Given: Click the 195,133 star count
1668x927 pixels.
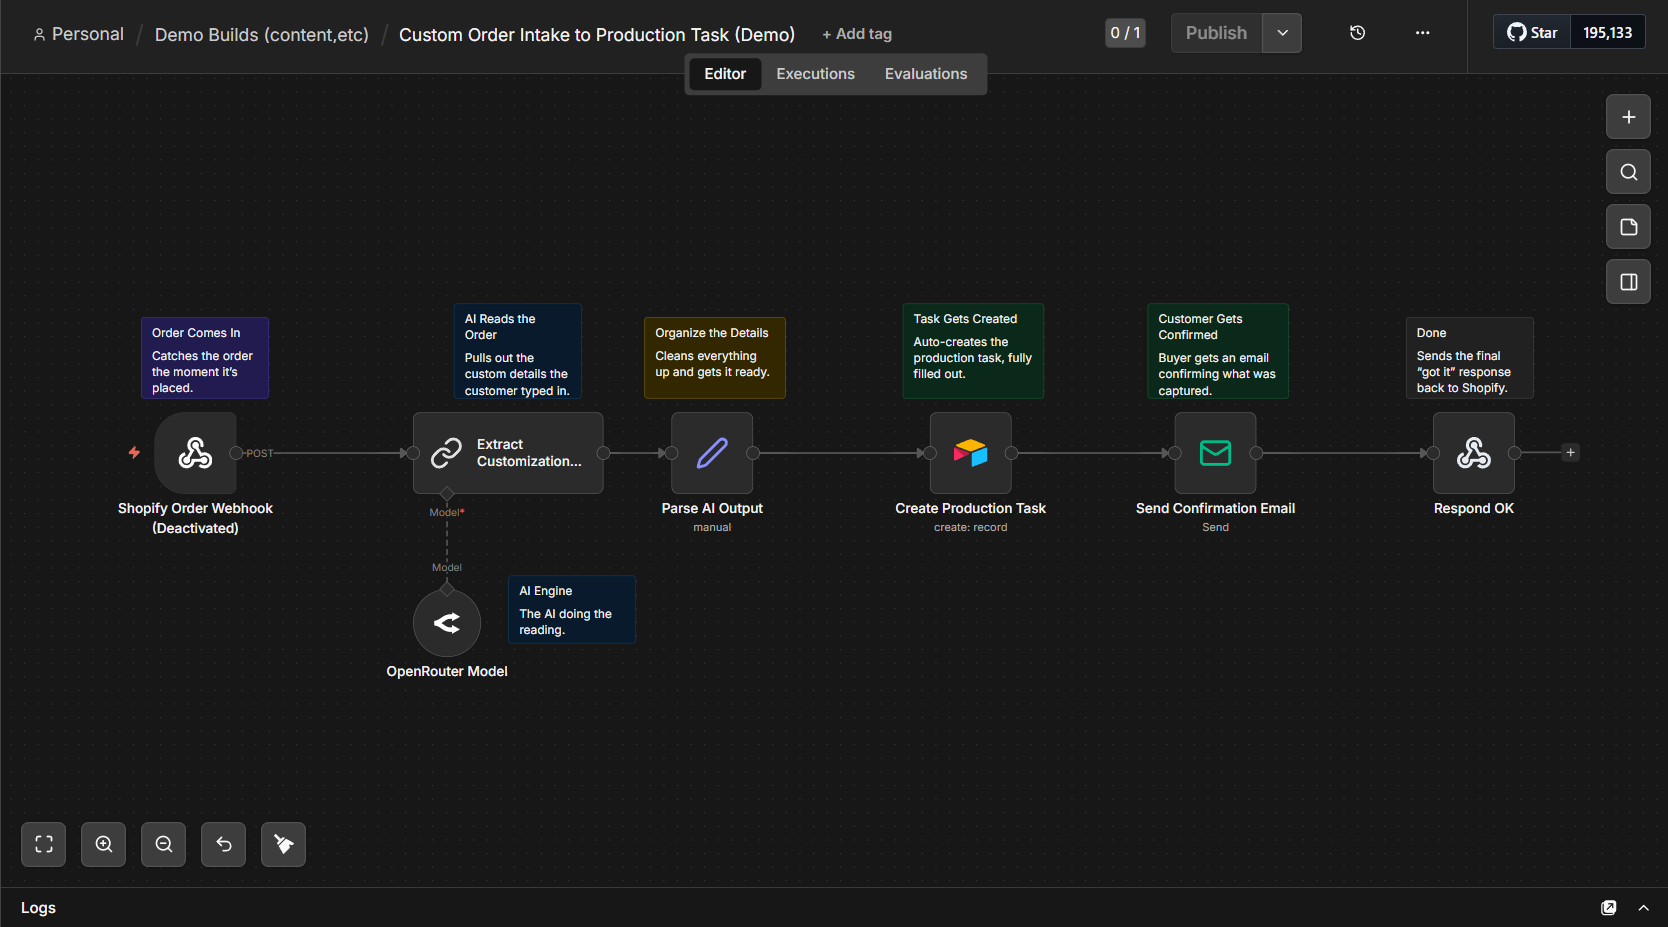Looking at the screenshot, I should 1607,33.
